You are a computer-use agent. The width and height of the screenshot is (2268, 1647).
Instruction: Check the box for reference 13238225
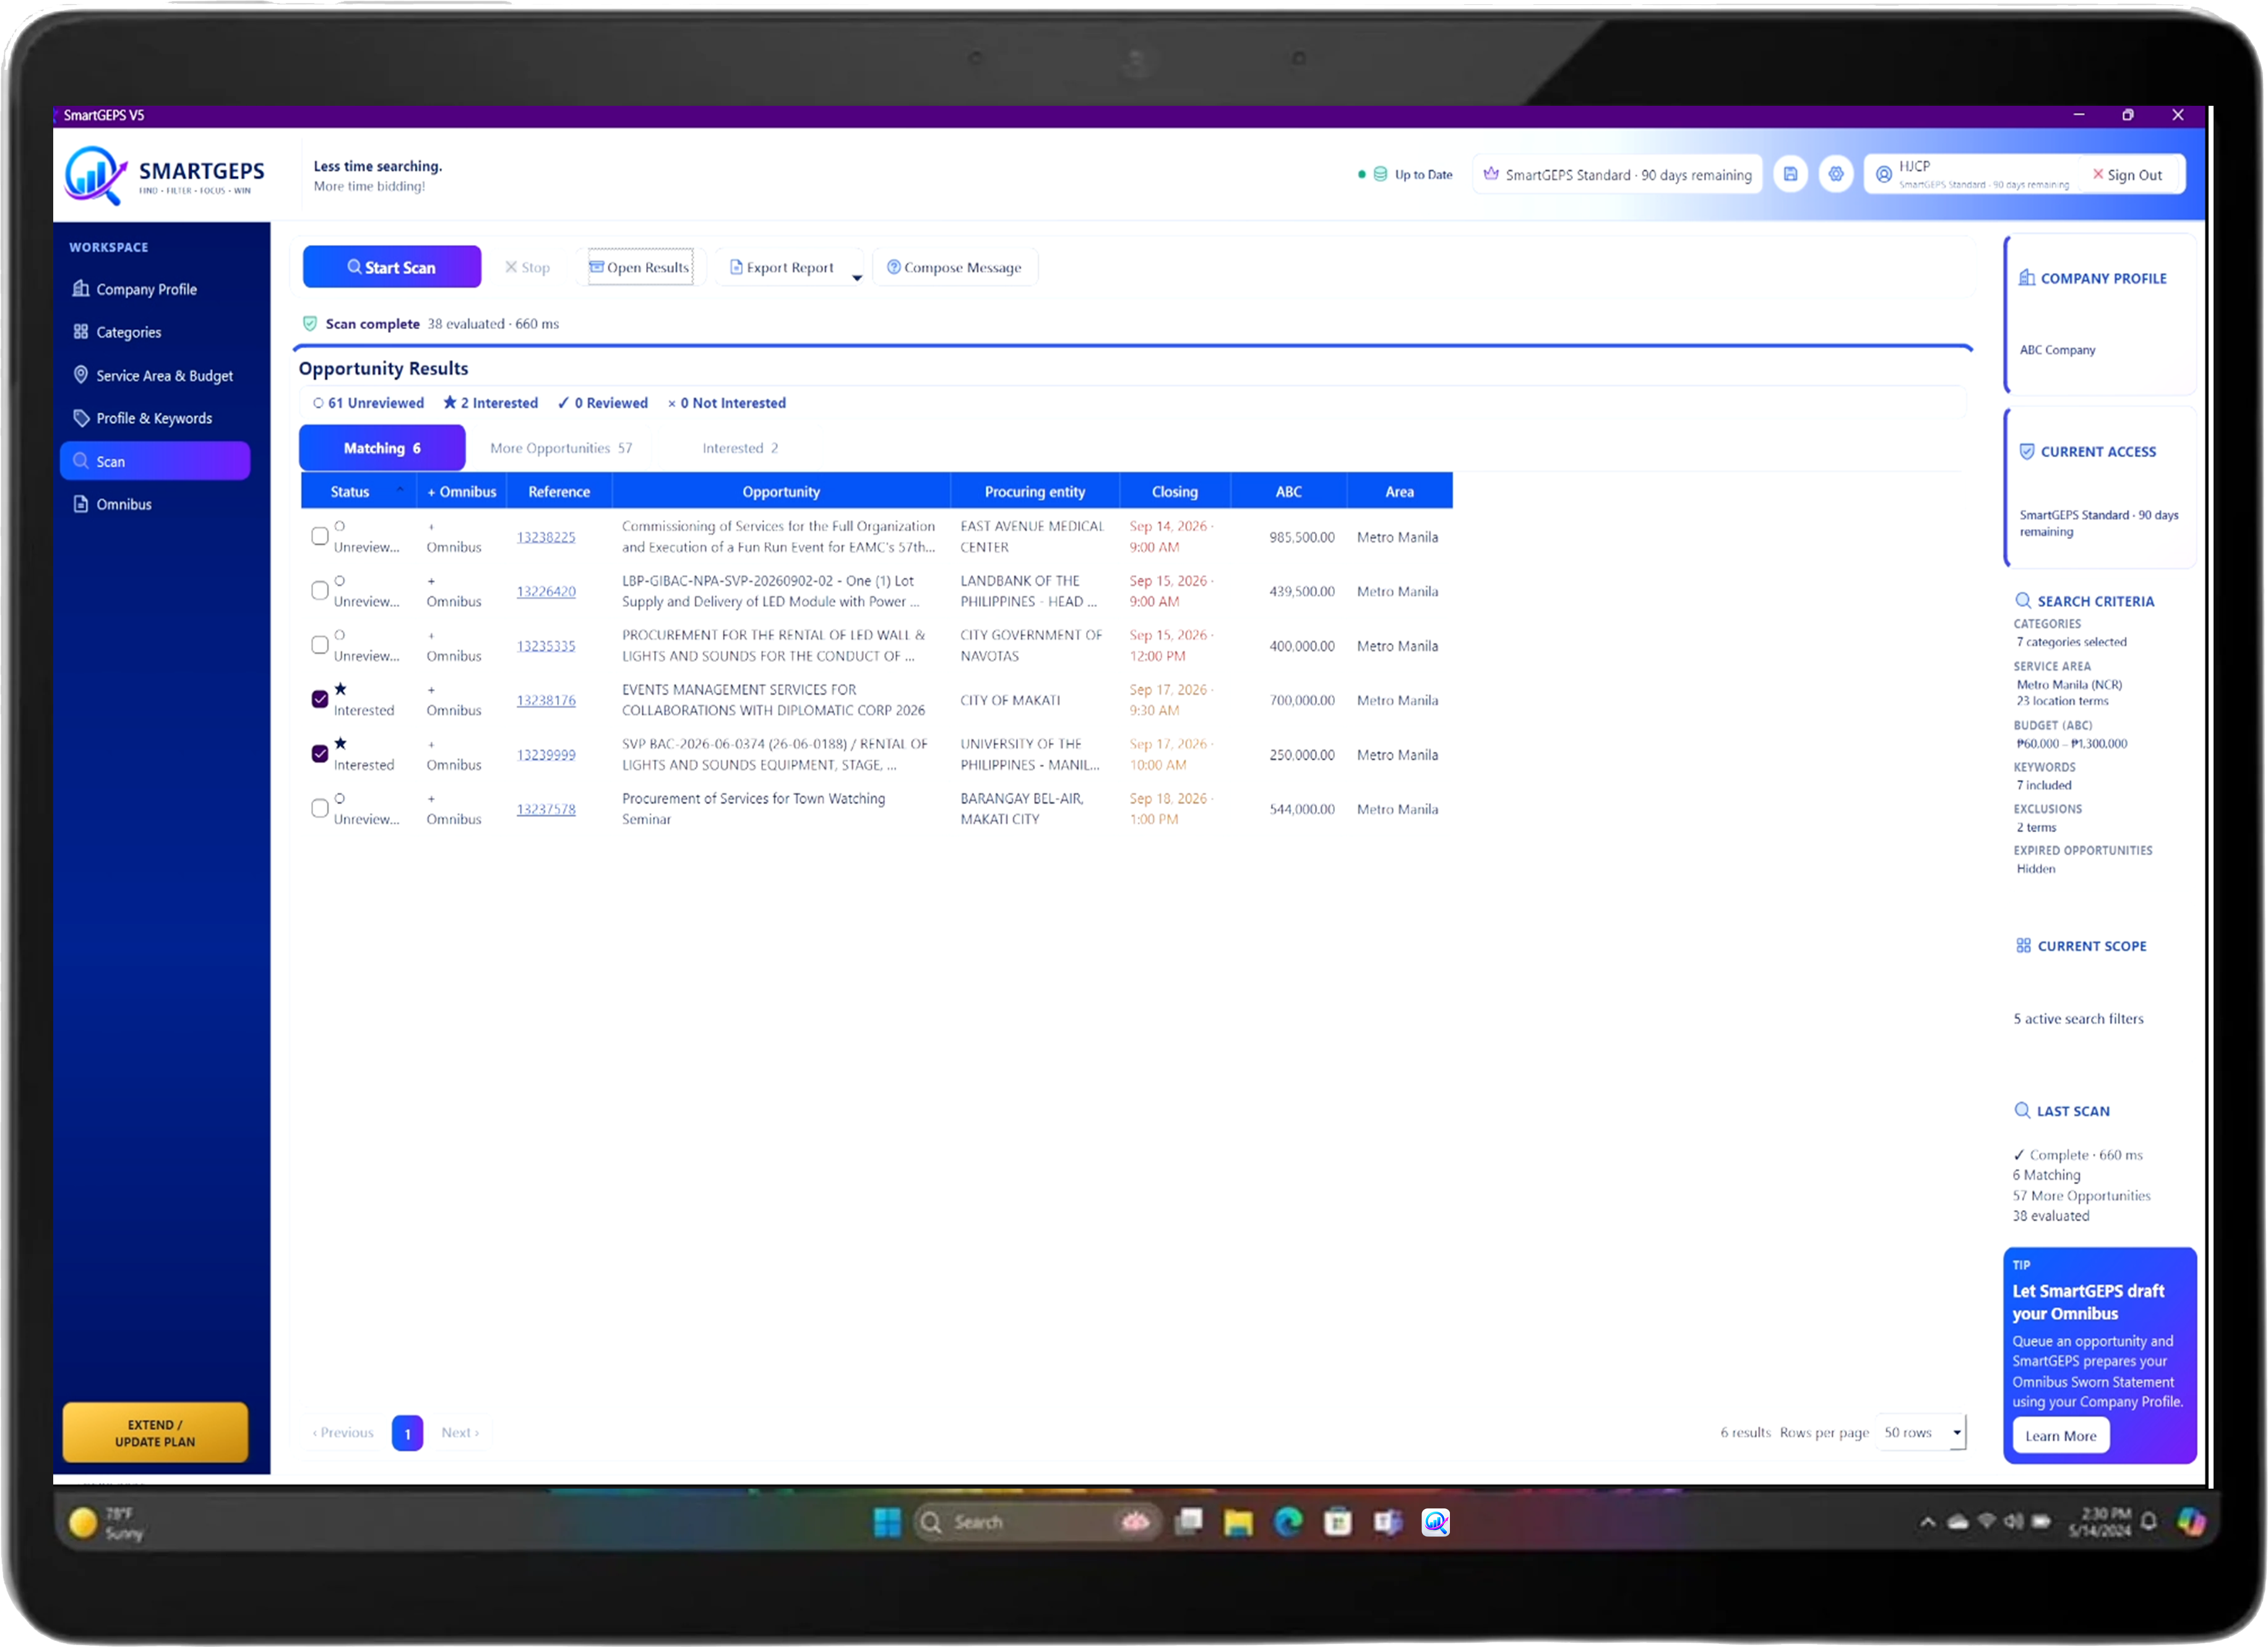point(320,536)
